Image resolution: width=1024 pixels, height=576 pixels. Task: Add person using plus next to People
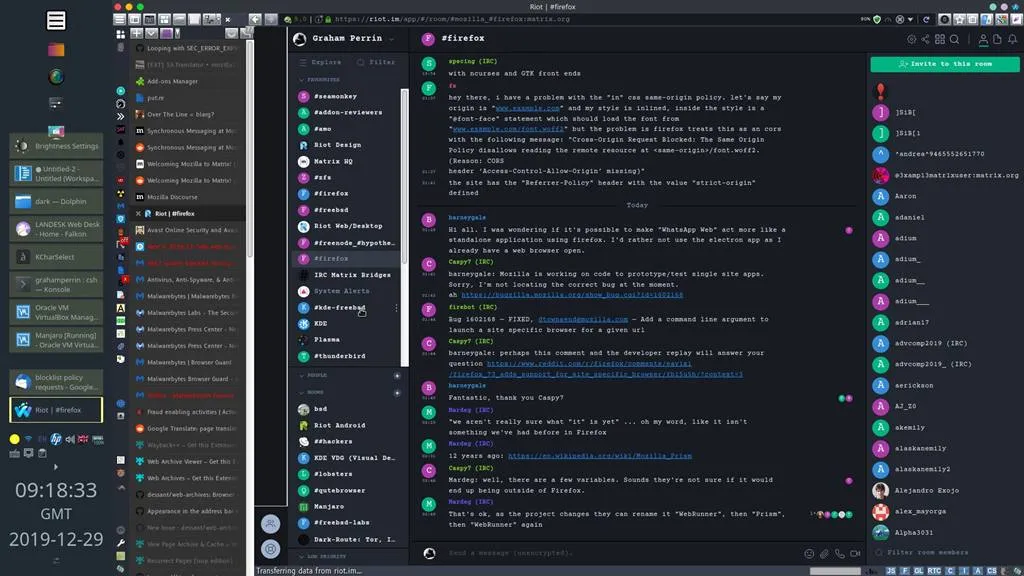(396, 376)
